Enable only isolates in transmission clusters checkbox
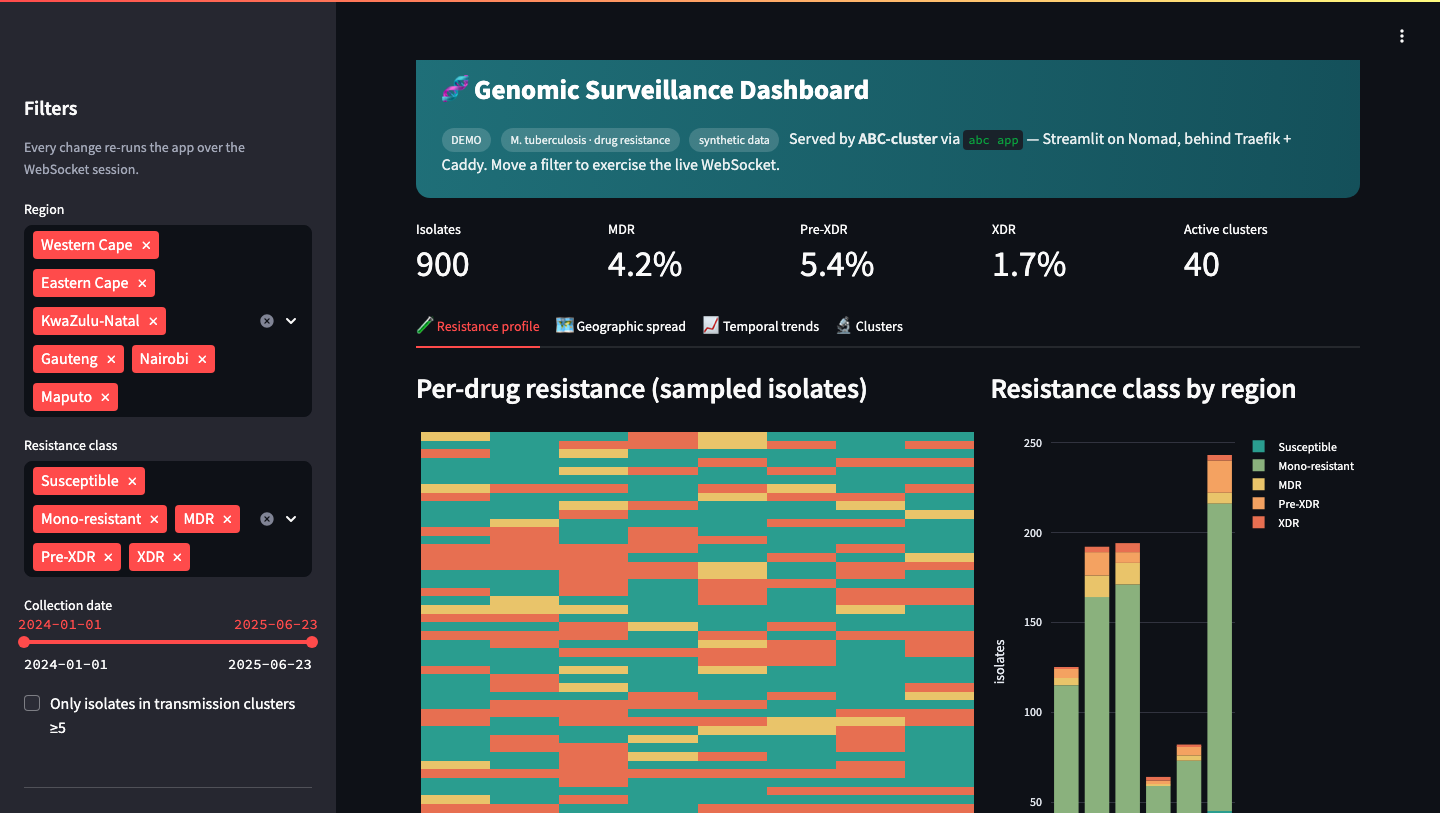The image size is (1440, 813). coord(33,703)
